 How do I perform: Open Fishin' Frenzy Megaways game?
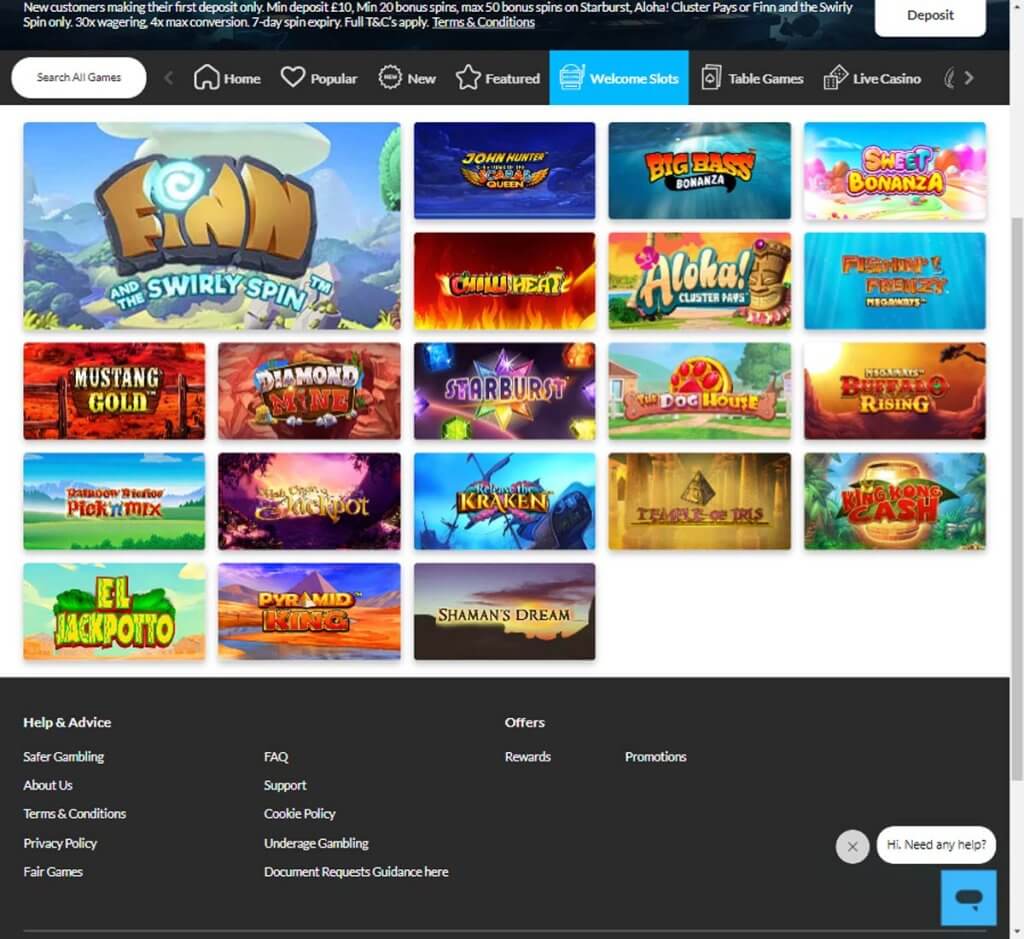click(895, 281)
